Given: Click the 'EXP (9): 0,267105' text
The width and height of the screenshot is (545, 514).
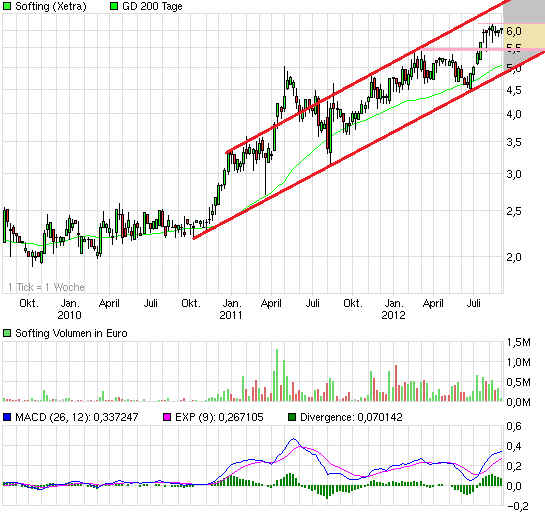Looking at the screenshot, I should point(219,417).
